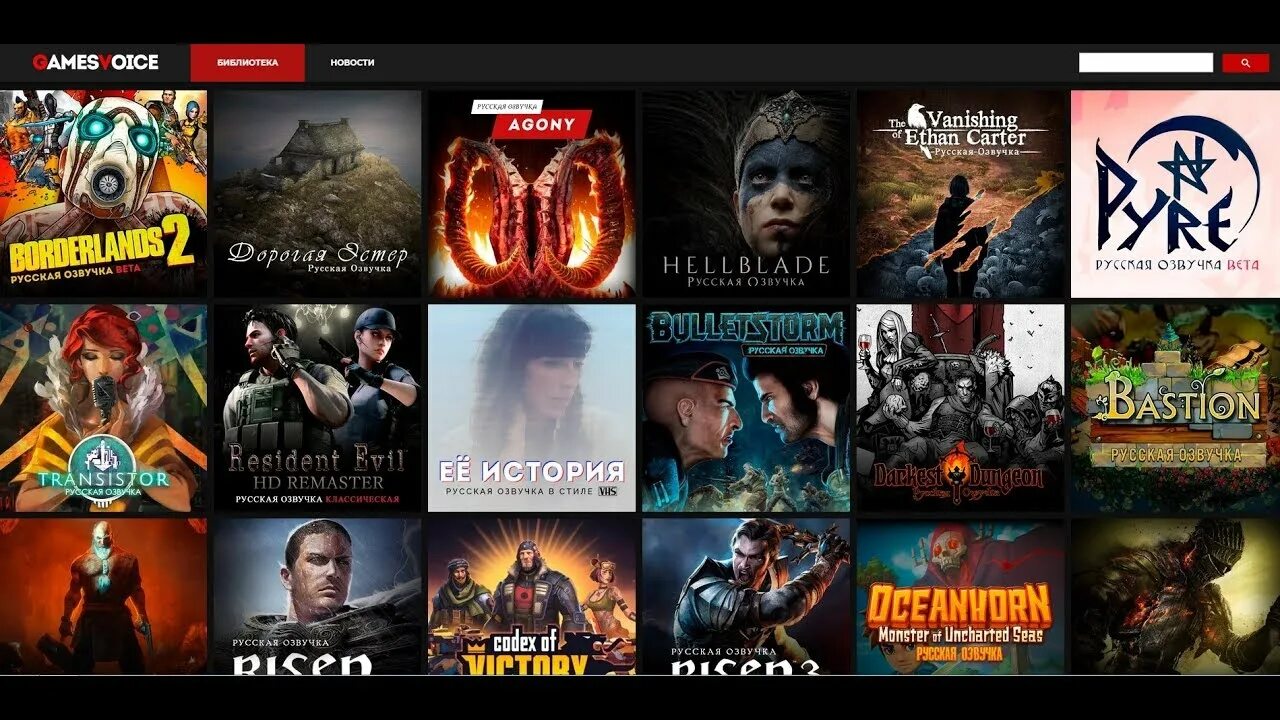Open the Codex of Victory tile
The height and width of the screenshot is (720, 1280).
click(532, 596)
